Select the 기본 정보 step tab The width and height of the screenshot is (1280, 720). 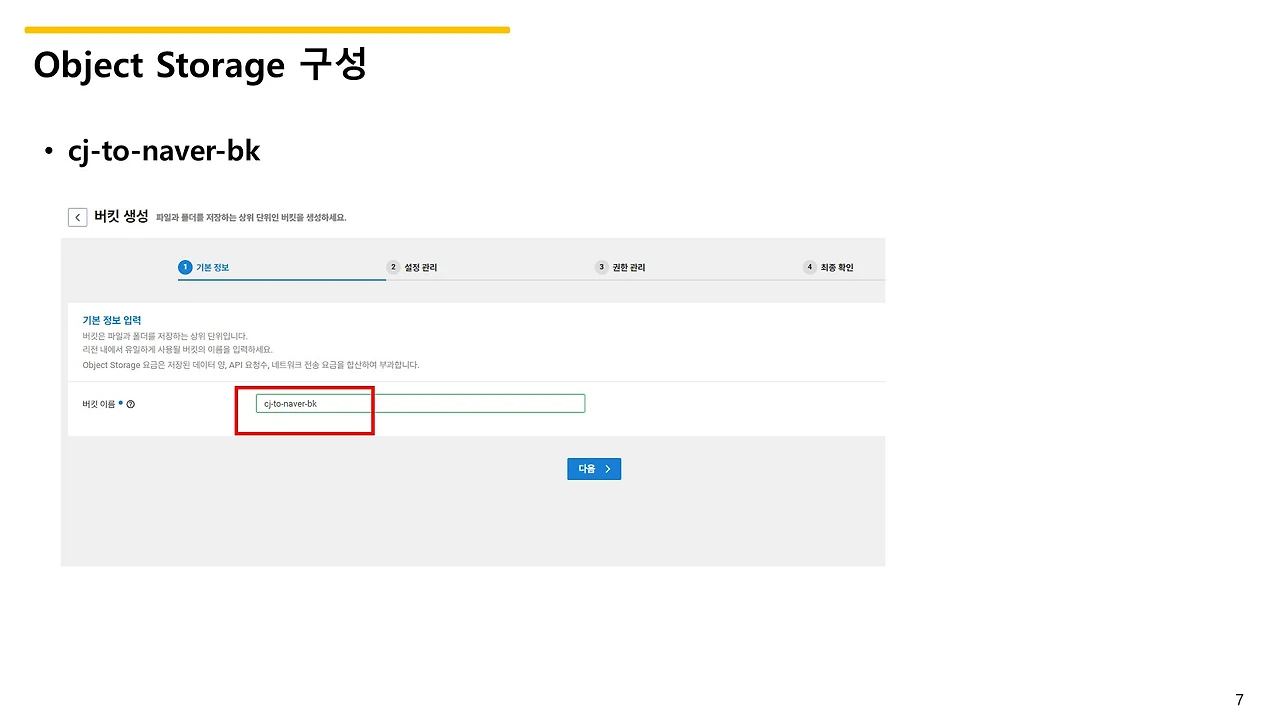coord(205,267)
